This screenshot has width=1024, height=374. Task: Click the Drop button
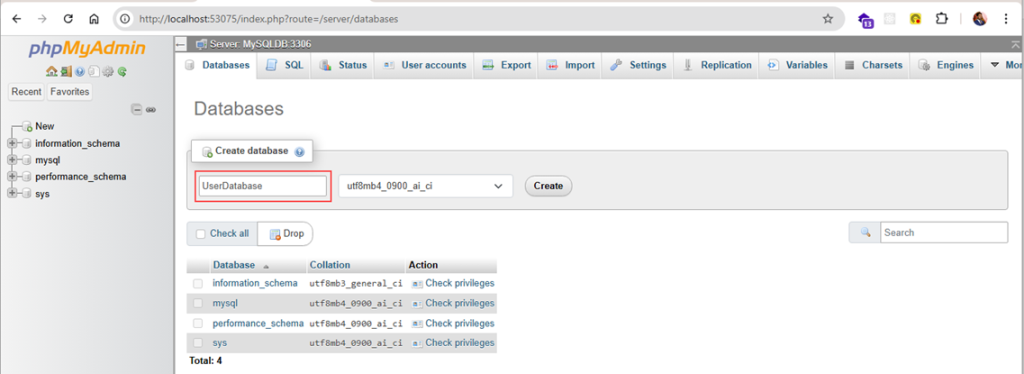(x=286, y=234)
